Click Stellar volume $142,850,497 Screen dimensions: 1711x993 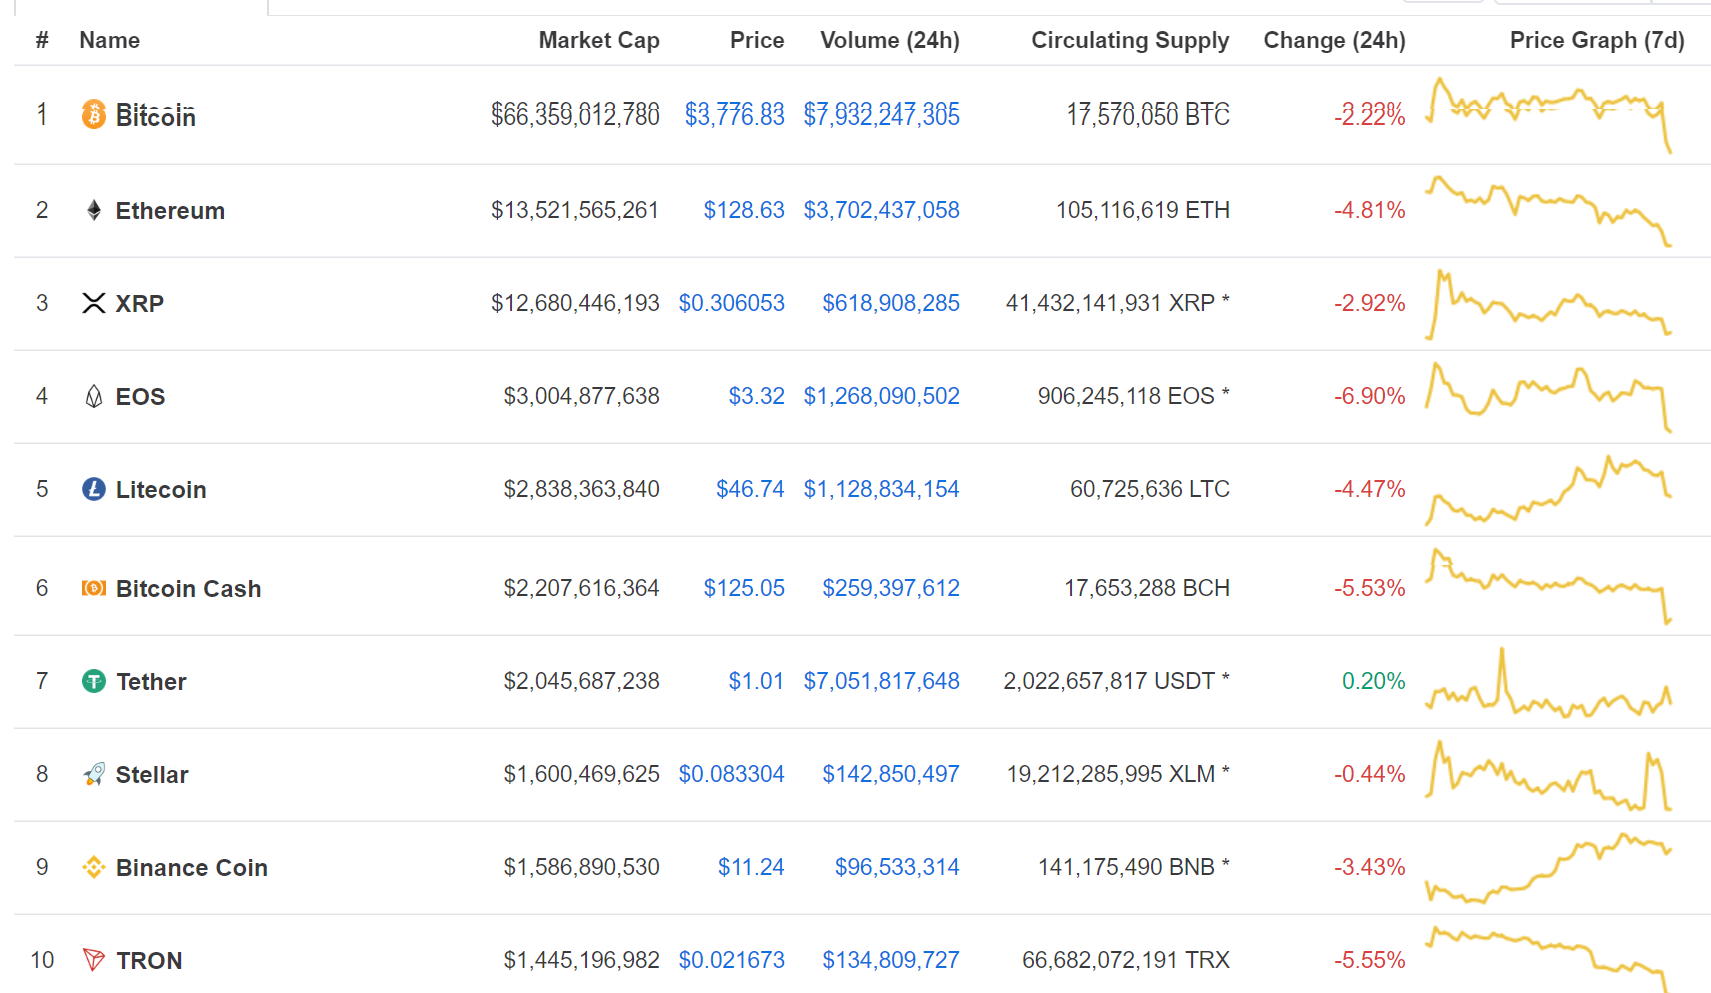[891, 774]
